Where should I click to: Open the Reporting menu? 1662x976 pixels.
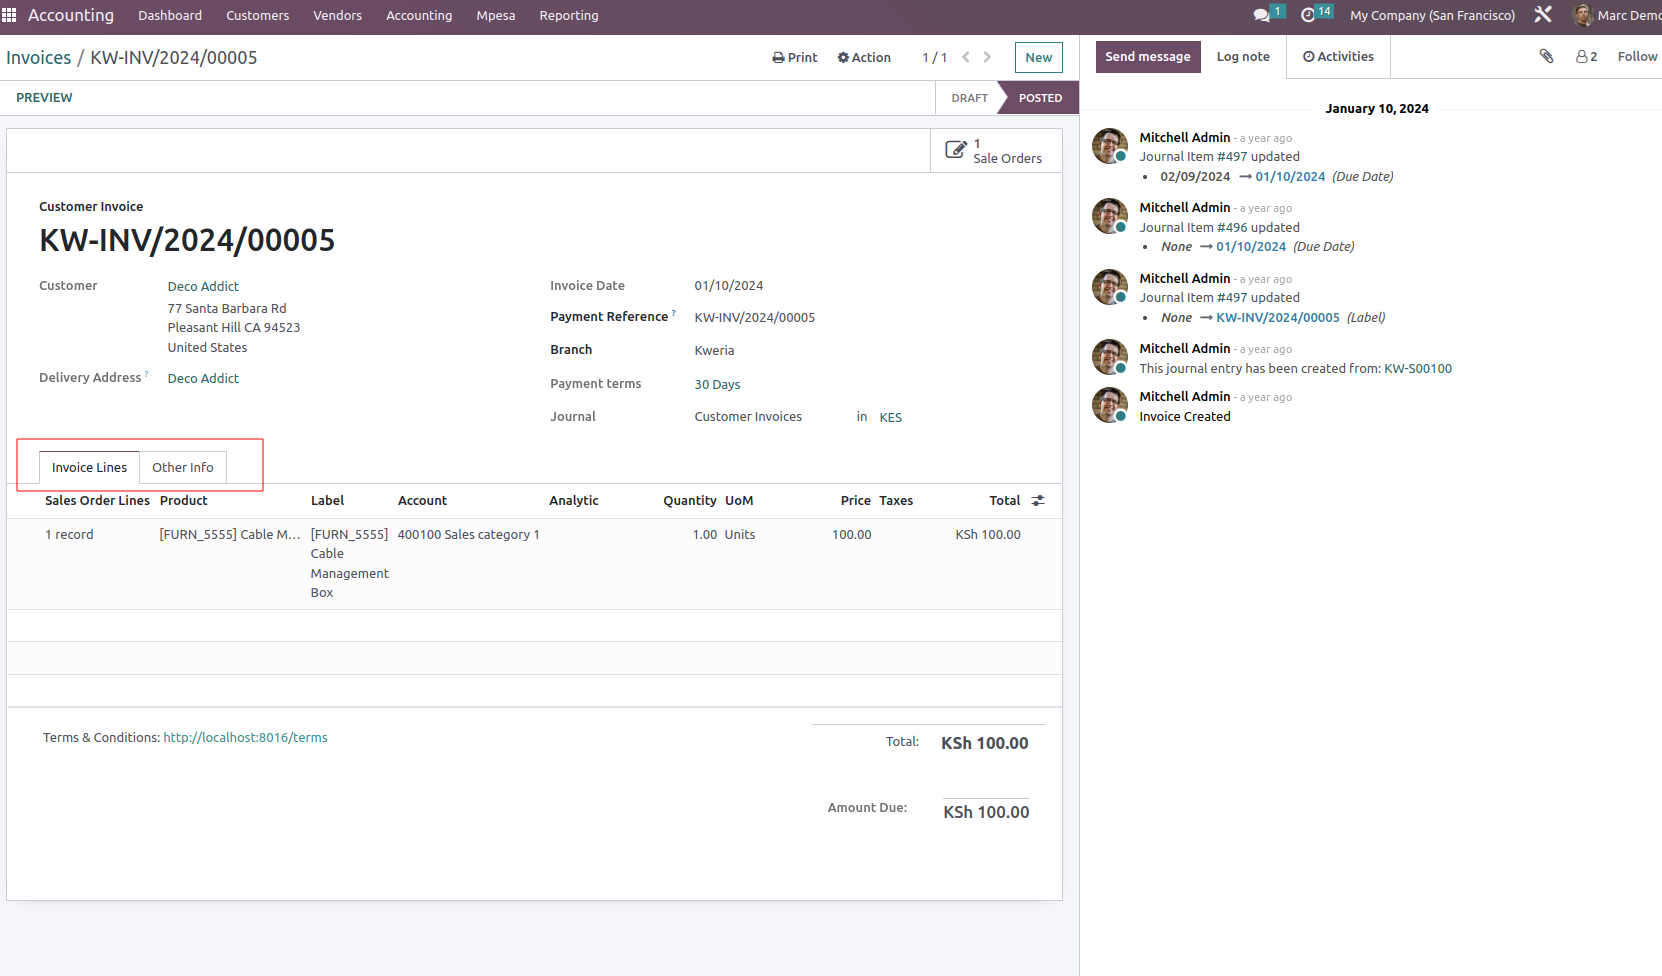pos(568,15)
